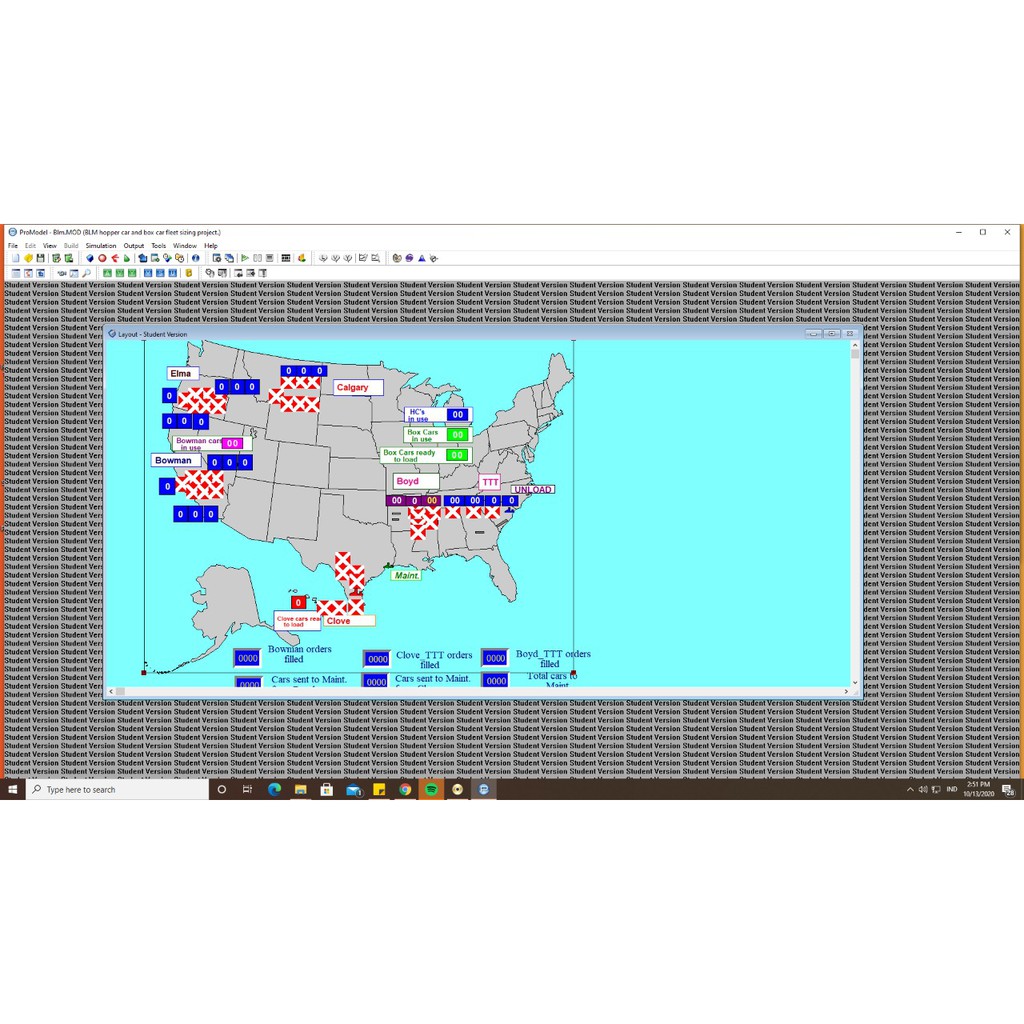This screenshot has height=1024, width=1024.
Task: Click the Layout window scroll right arrow
Action: (846, 691)
